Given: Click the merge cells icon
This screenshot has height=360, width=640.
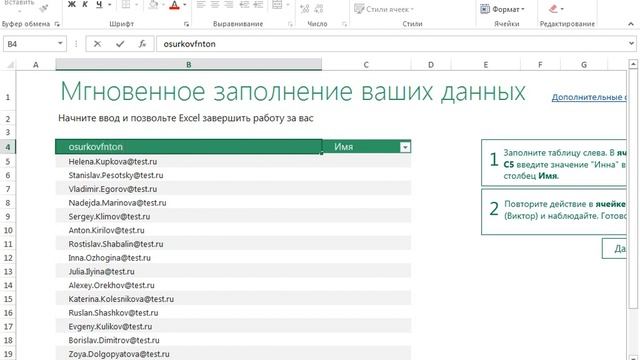Looking at the screenshot, I should [x=277, y=5].
